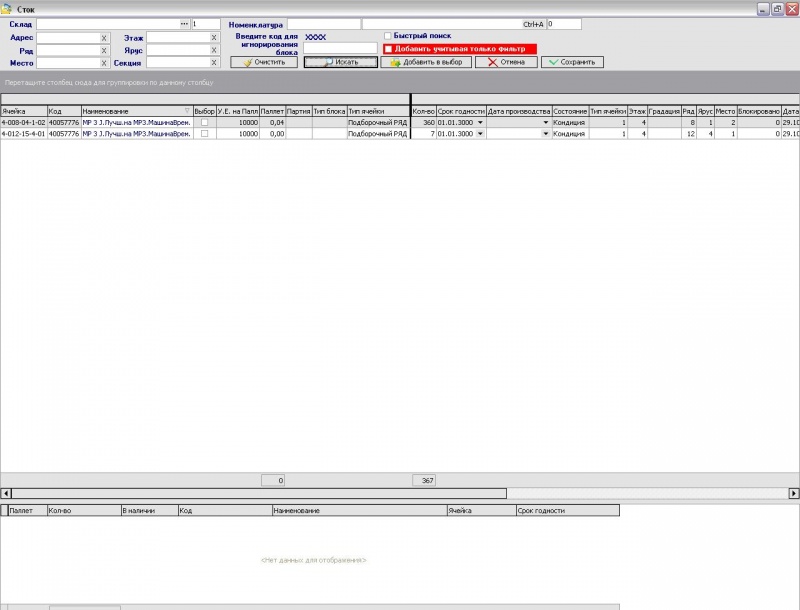Enable the Быстрый поиск checkbox
Screen dimensions: 800x610
click(388, 36)
